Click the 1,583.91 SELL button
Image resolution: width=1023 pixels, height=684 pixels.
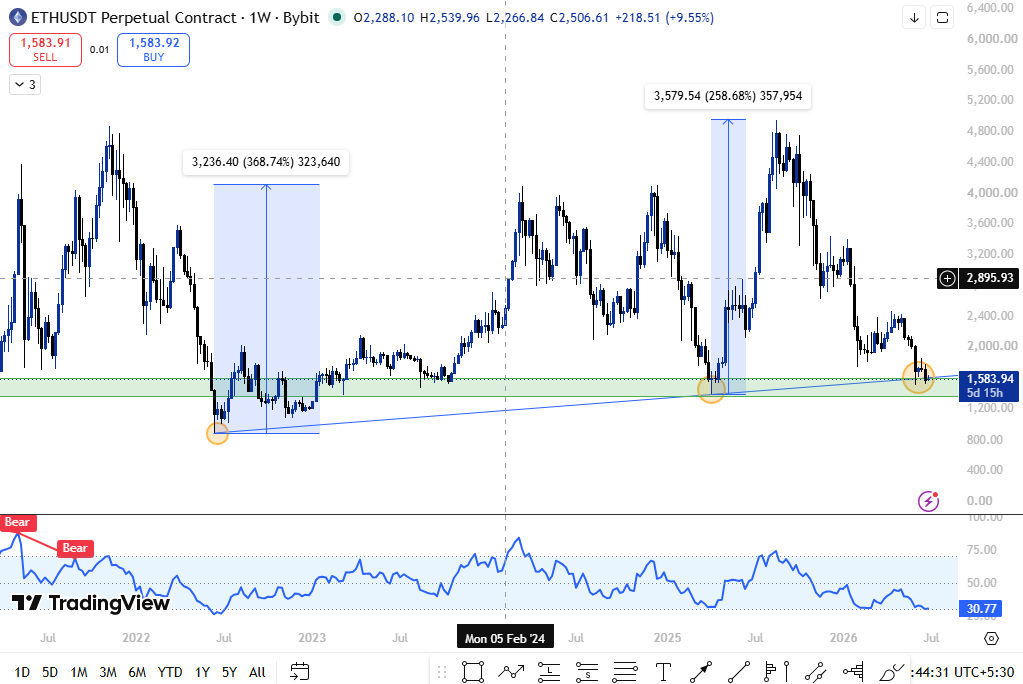tap(45, 50)
